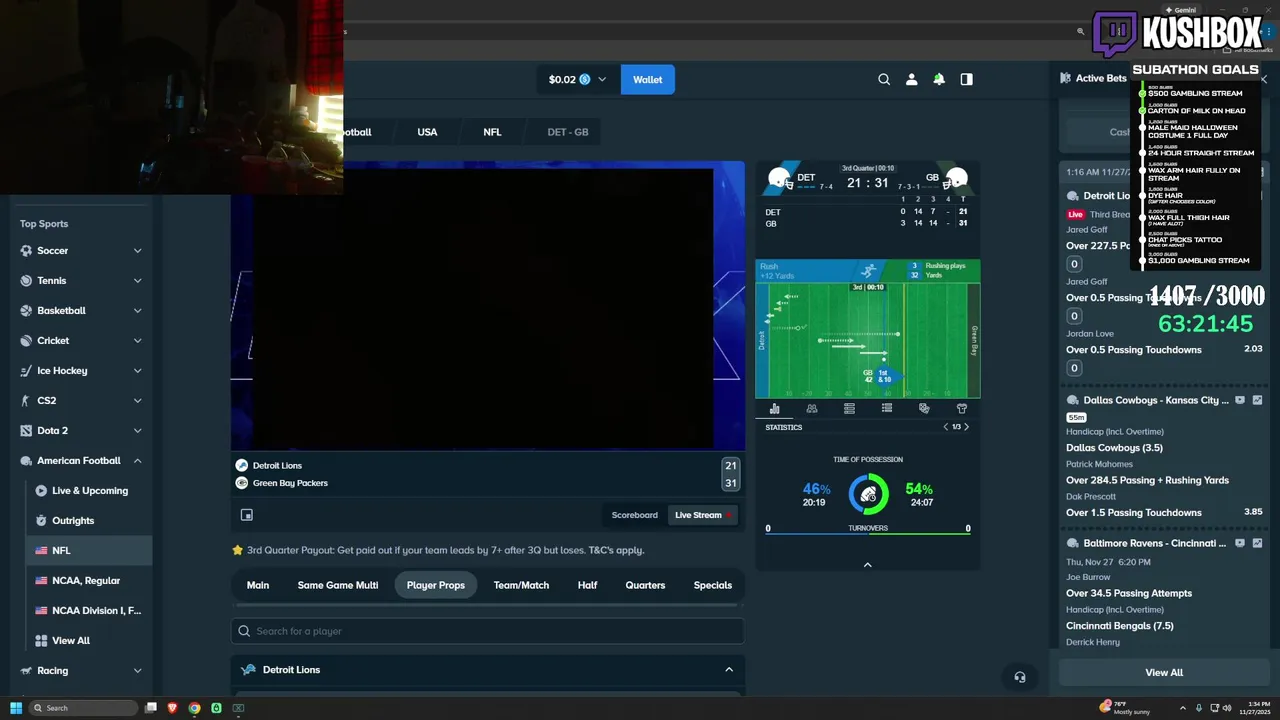This screenshot has width=1280, height=720.
Task: Collapse the match tracker widget
Action: pos(868,565)
